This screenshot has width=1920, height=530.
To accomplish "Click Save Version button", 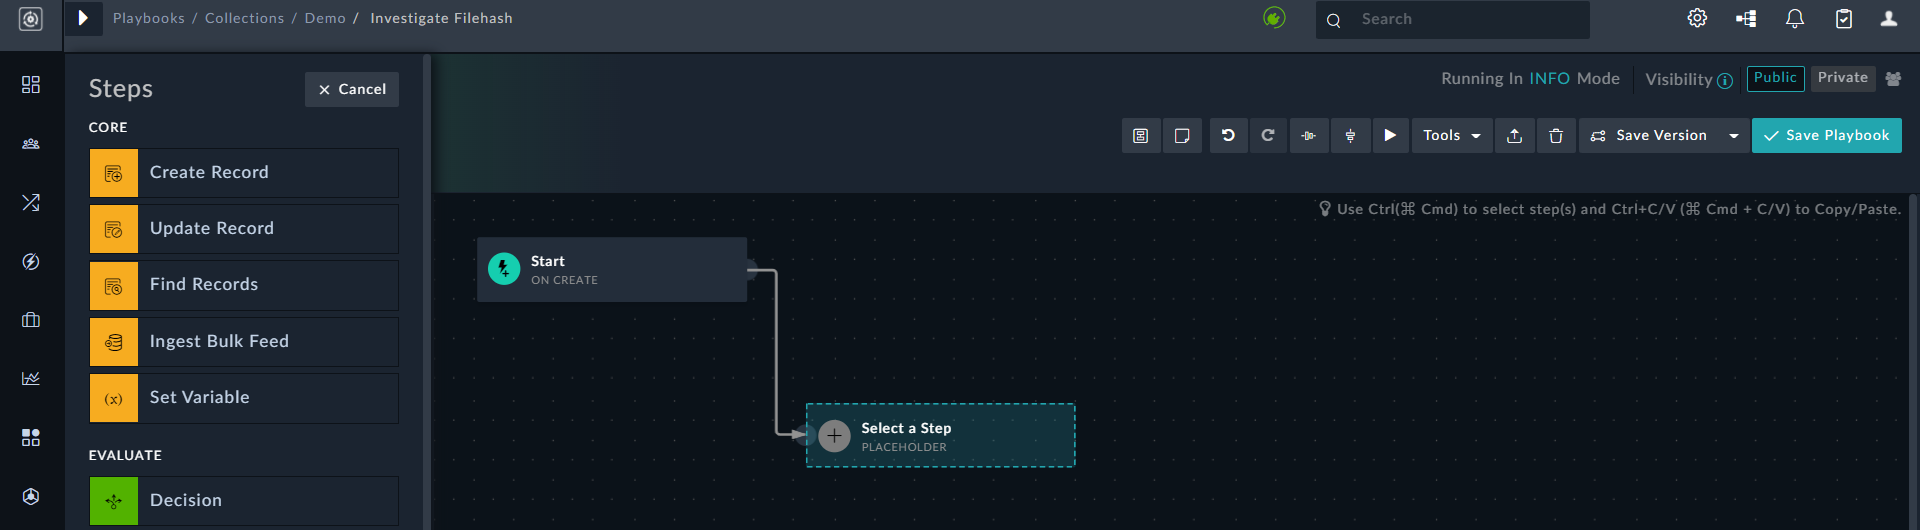I will [x=1649, y=136].
